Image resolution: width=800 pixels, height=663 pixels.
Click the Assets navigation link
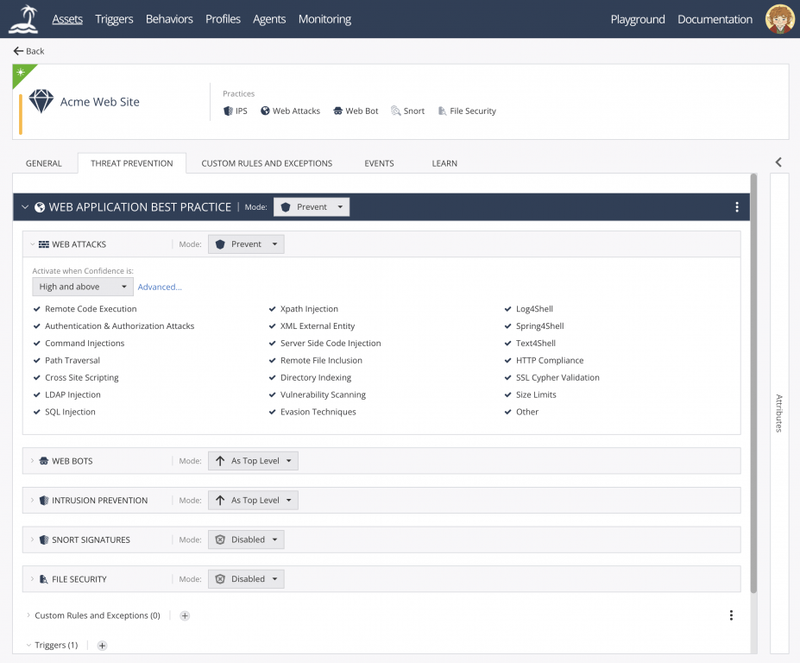pyautogui.click(x=67, y=19)
